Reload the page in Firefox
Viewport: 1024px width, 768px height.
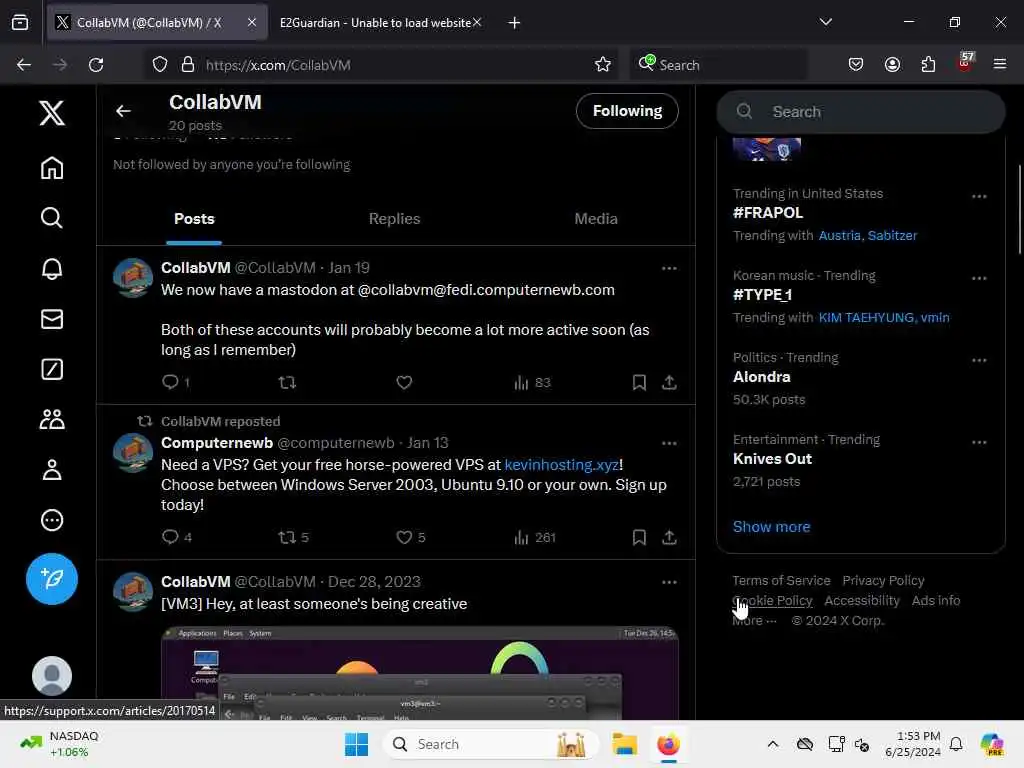tap(96, 65)
